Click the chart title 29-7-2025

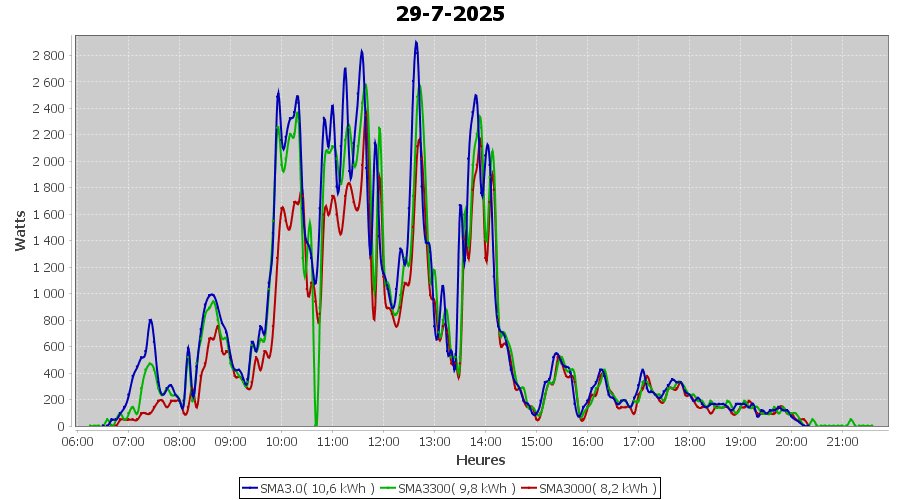click(450, 14)
